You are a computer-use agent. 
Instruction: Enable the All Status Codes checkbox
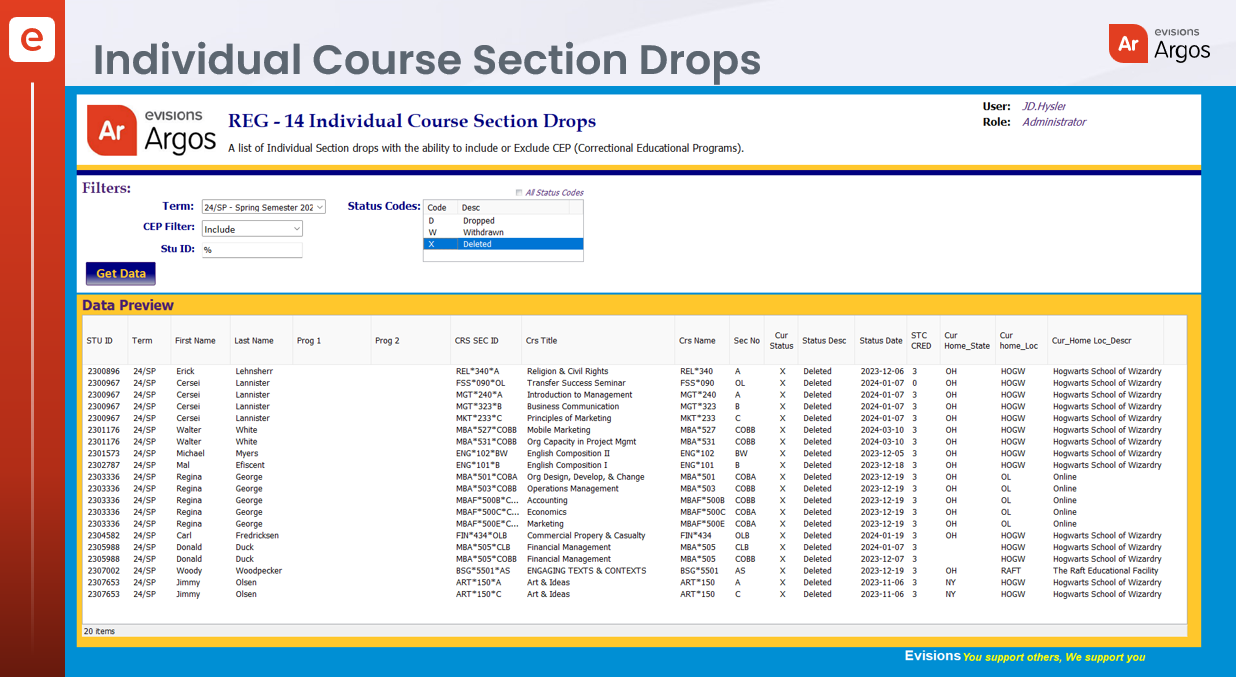tap(519, 193)
